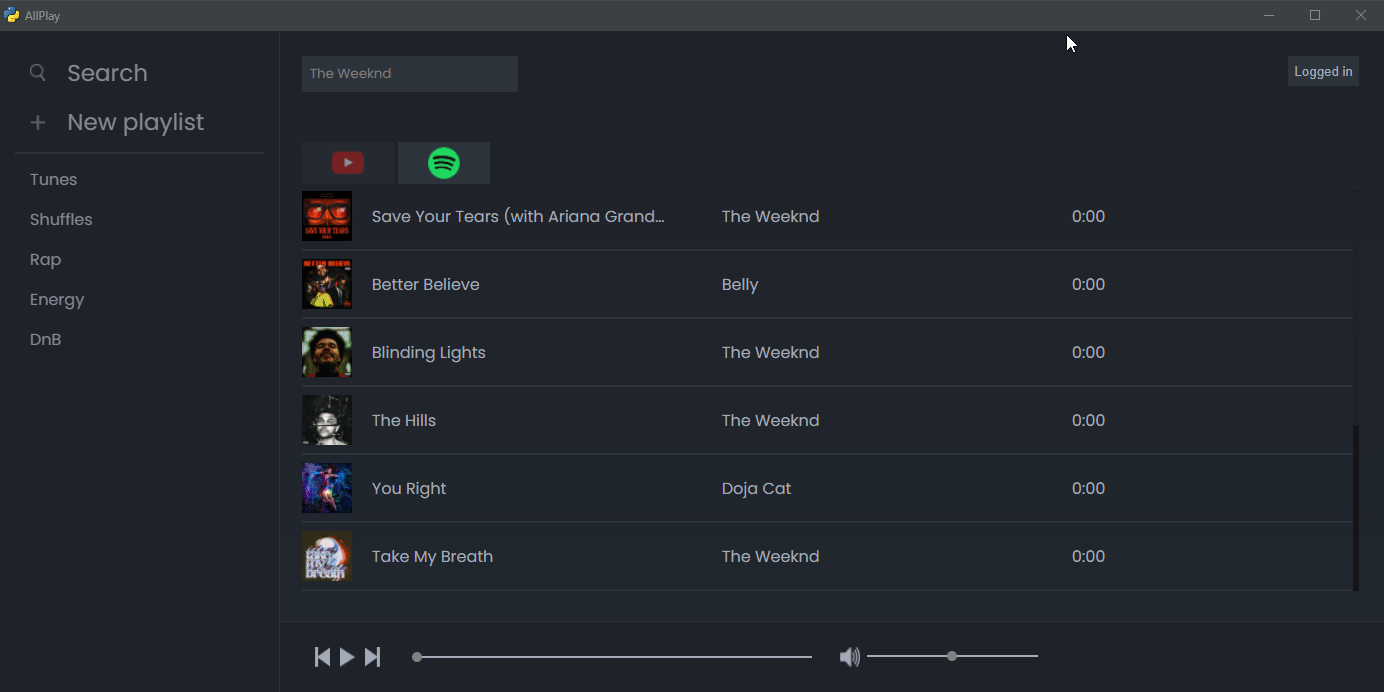Click The Weeknd artist in Blinding Lights row
Viewport: 1384px width, 692px height.
click(x=770, y=353)
